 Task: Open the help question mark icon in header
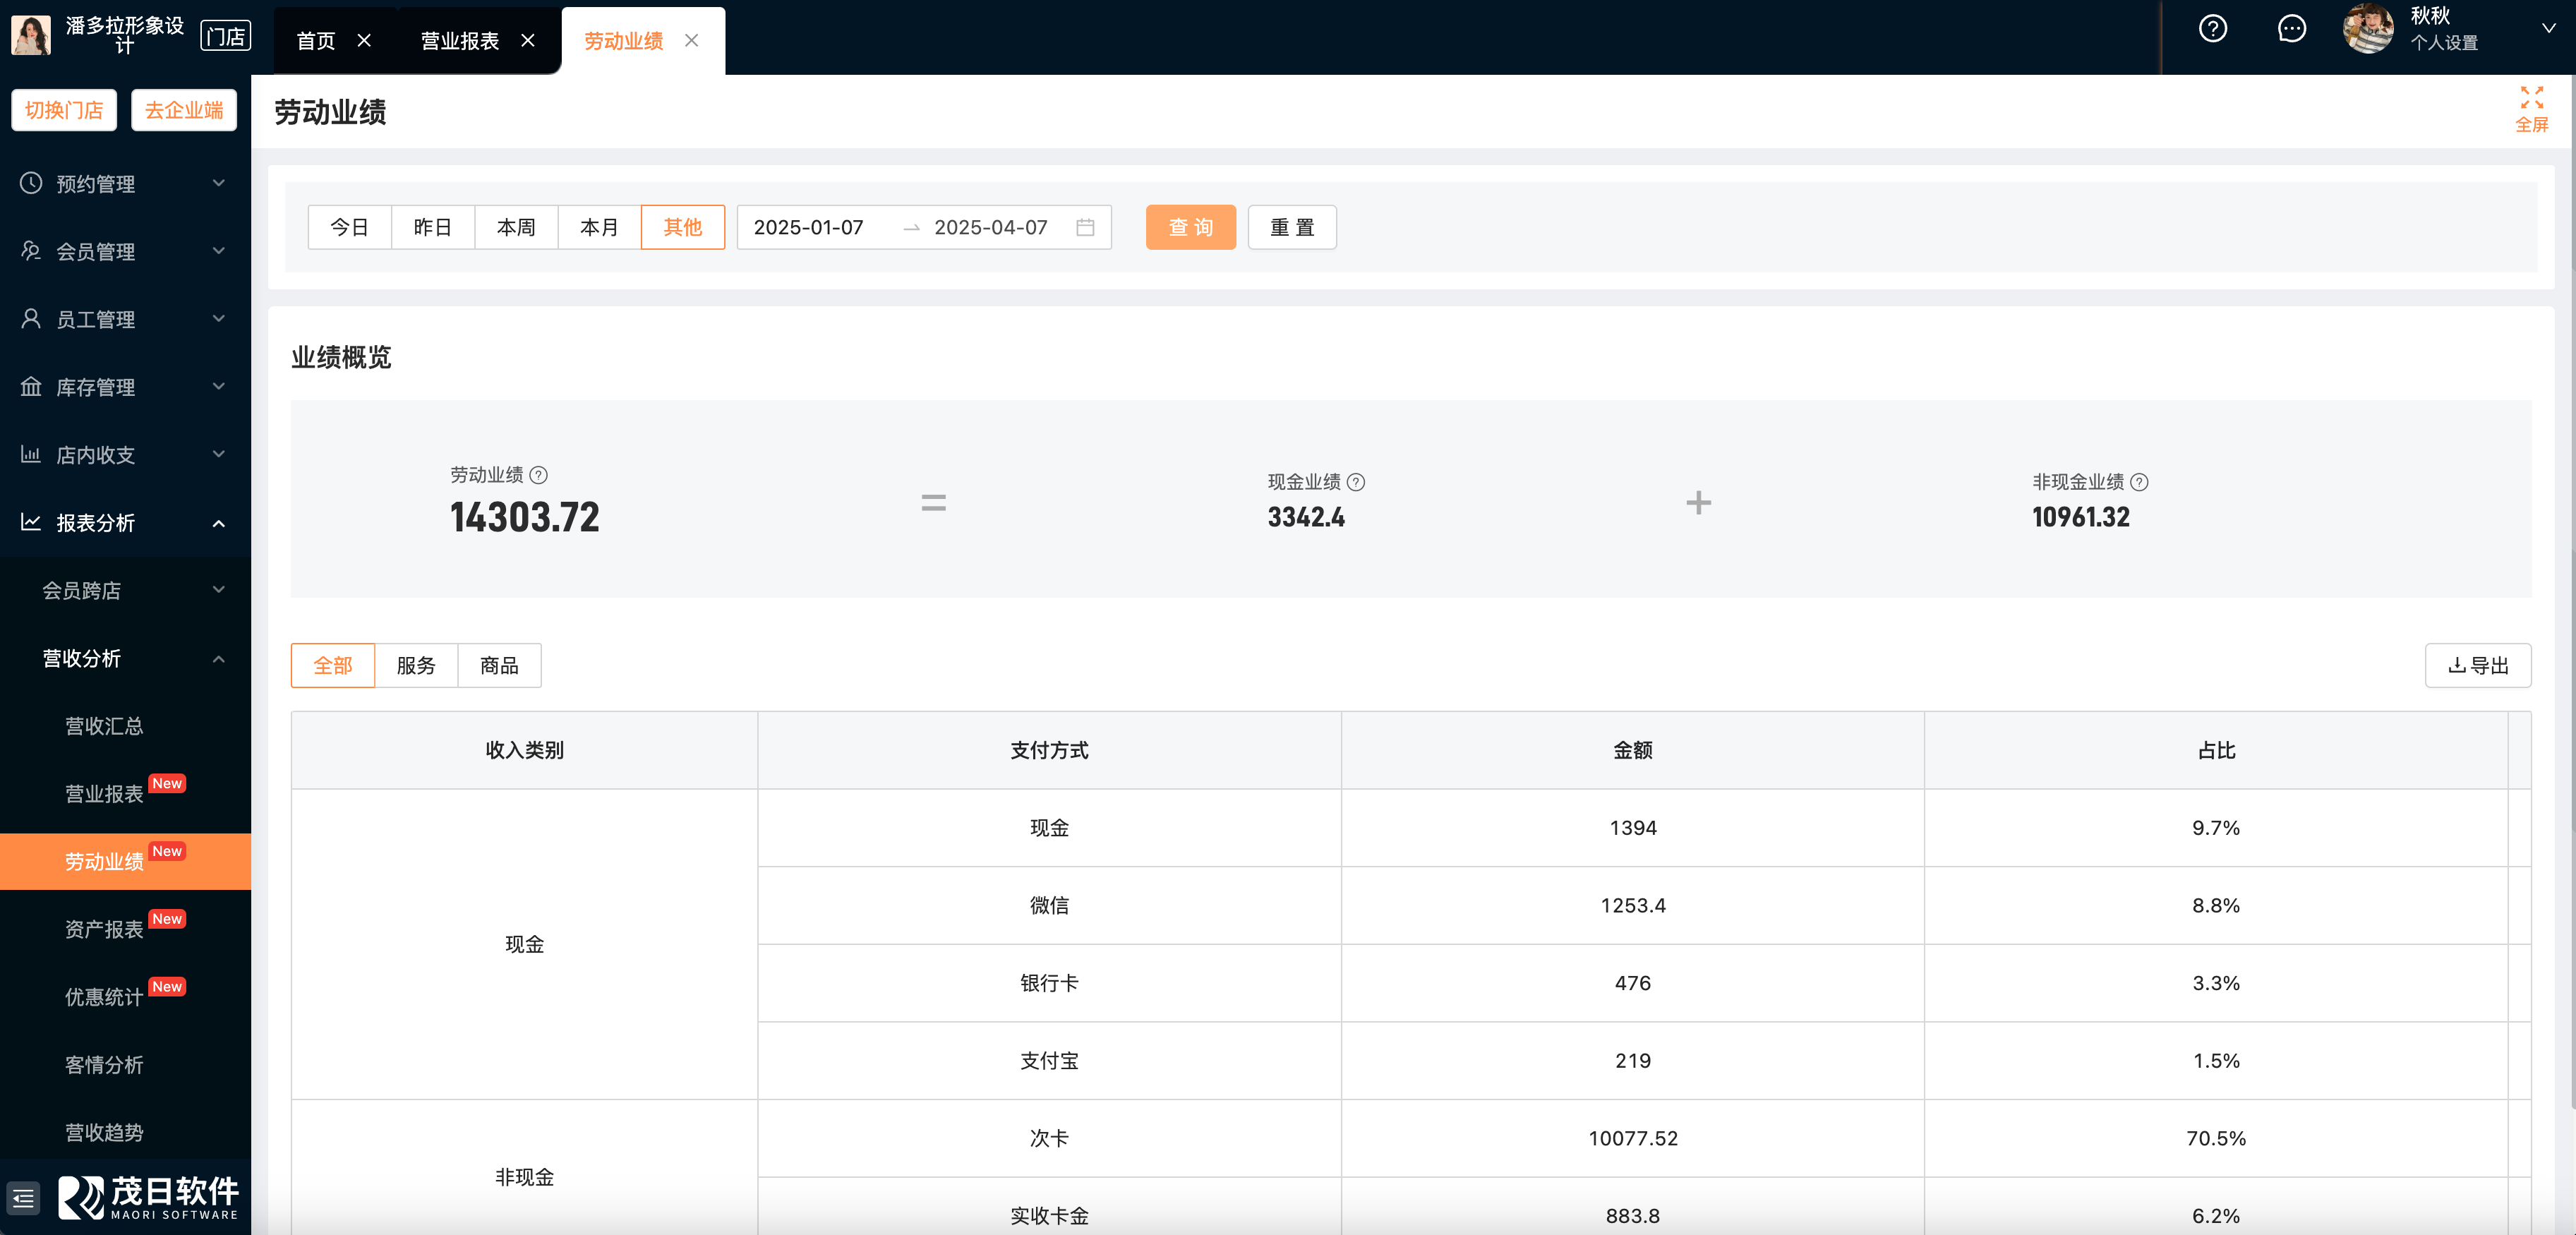2212,29
